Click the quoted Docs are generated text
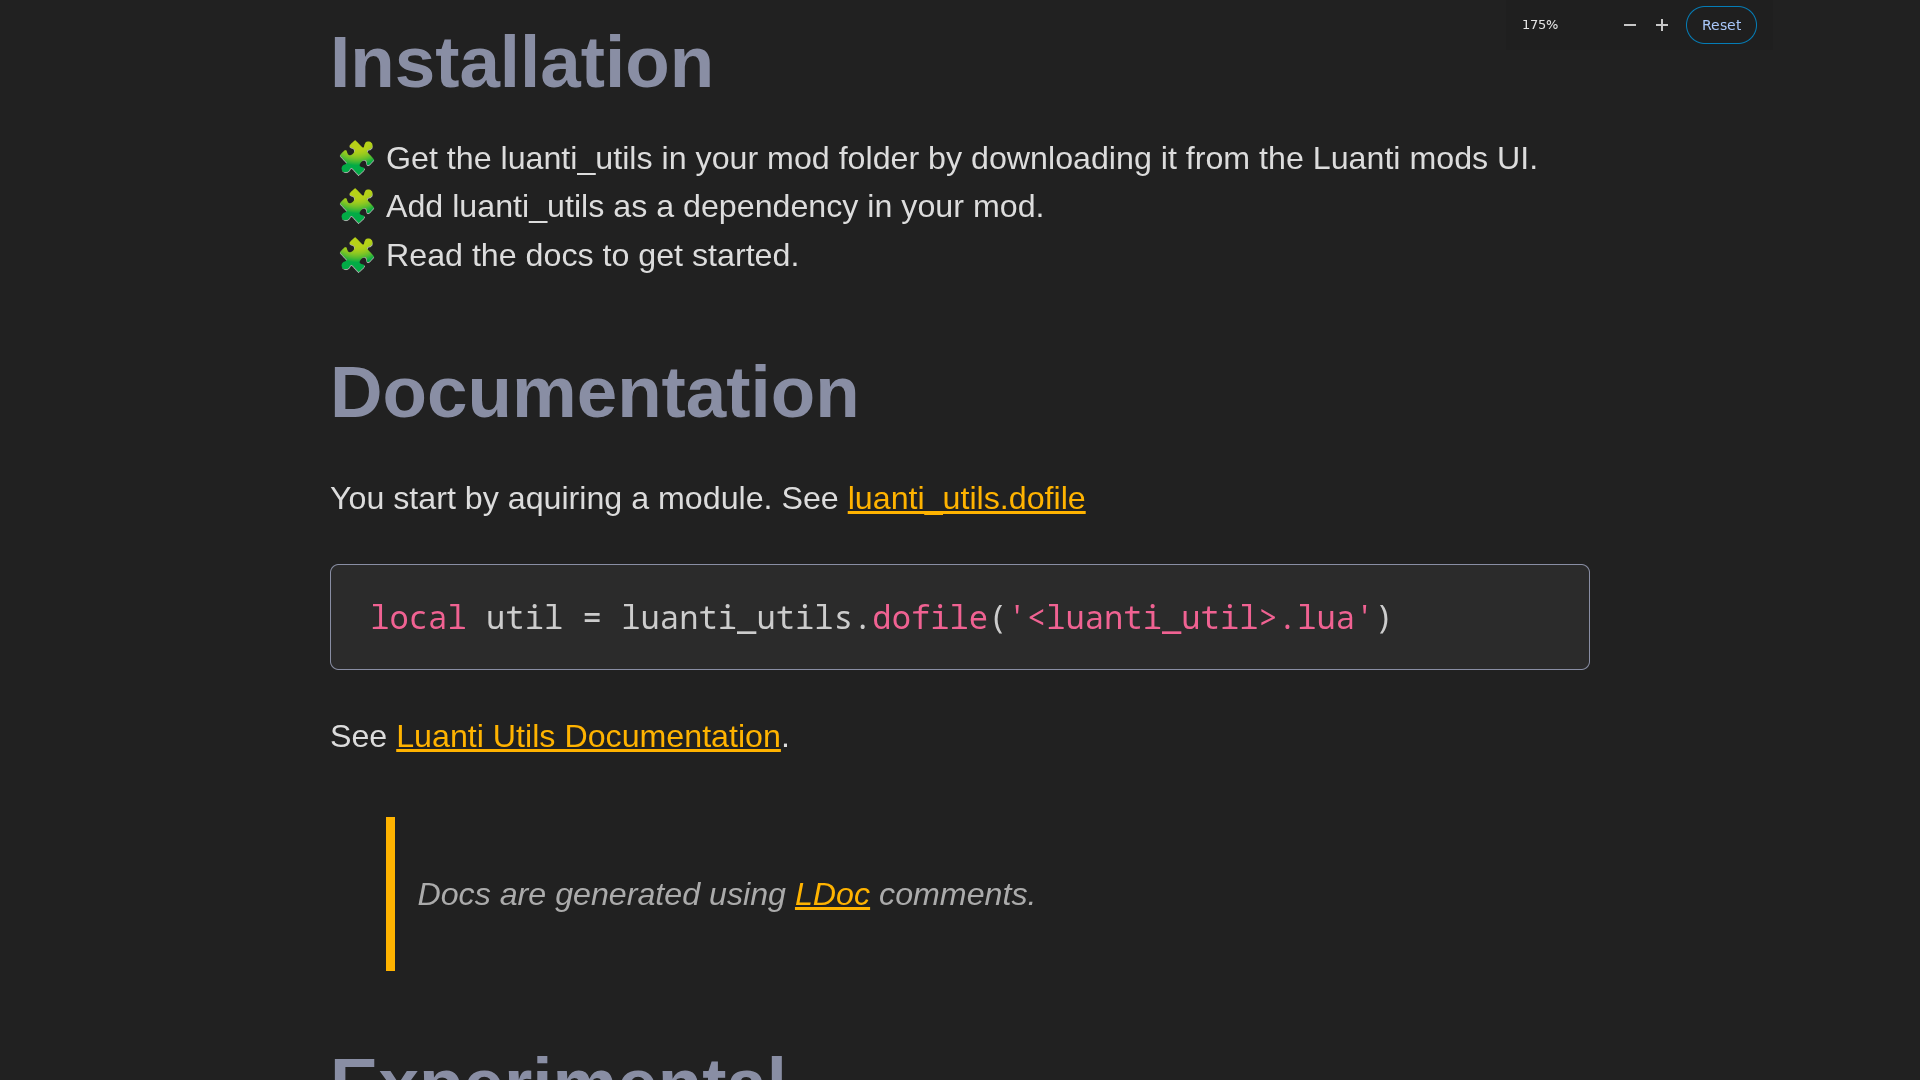Screen dimensions: 1920x1080 coord(600,894)
